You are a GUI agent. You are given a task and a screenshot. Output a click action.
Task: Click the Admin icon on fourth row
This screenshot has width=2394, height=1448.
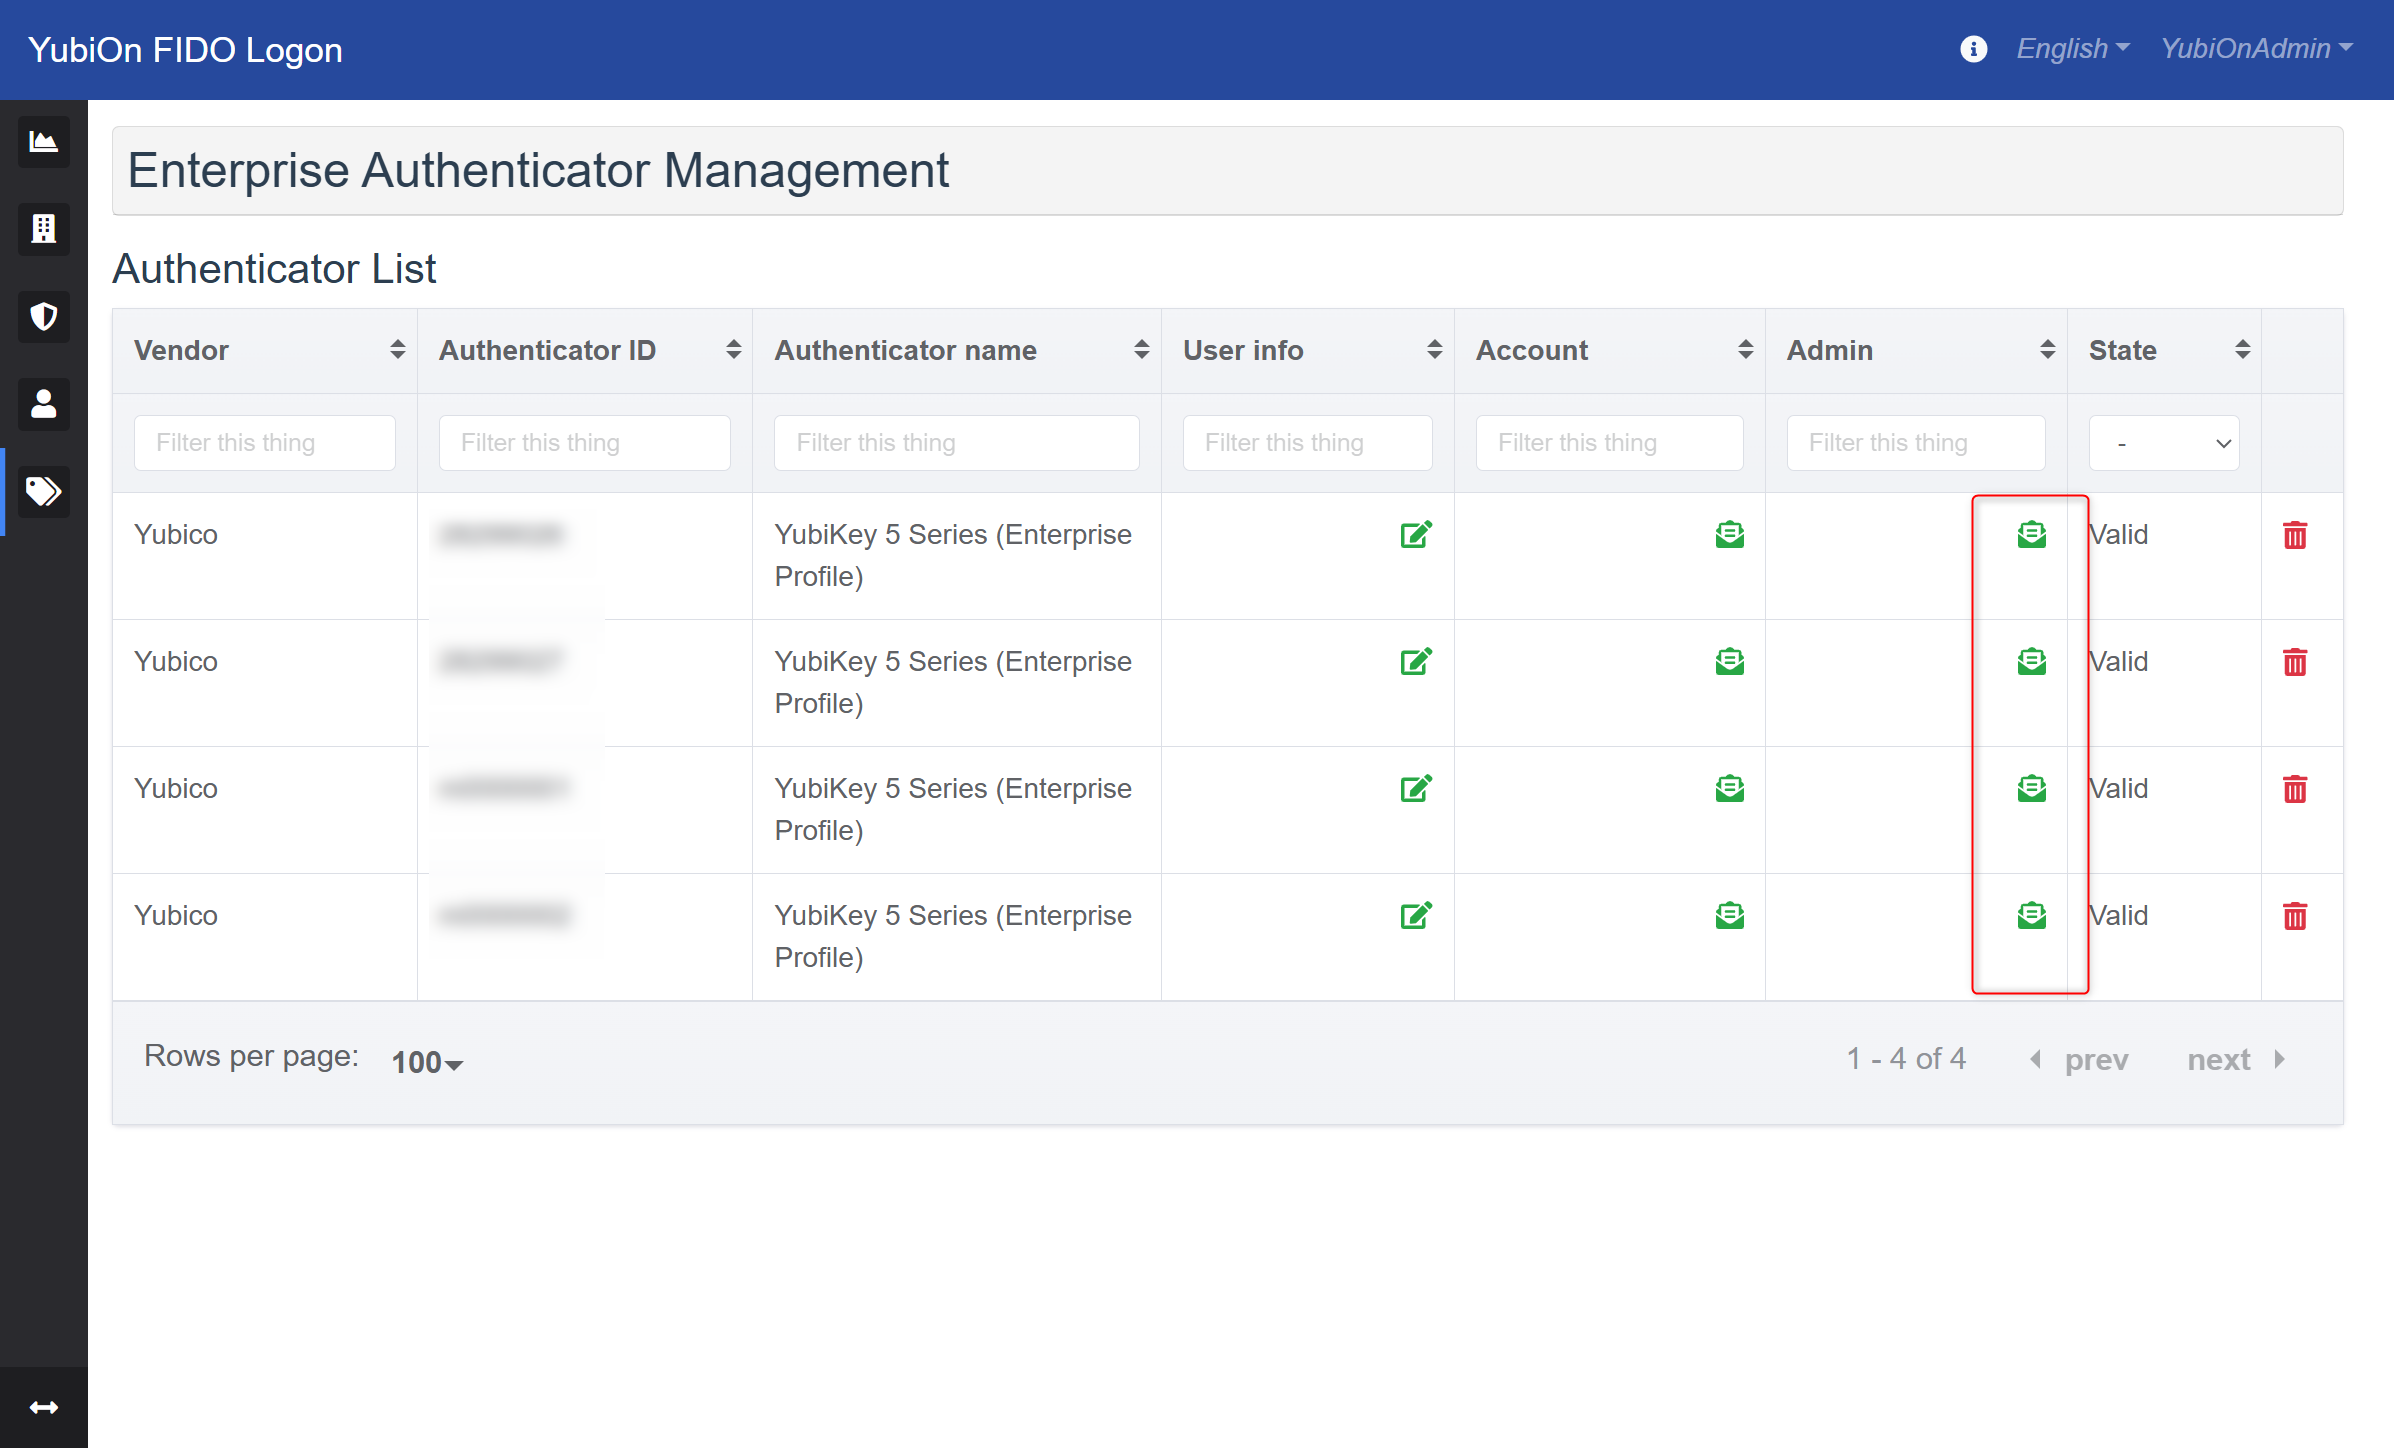point(2030,916)
